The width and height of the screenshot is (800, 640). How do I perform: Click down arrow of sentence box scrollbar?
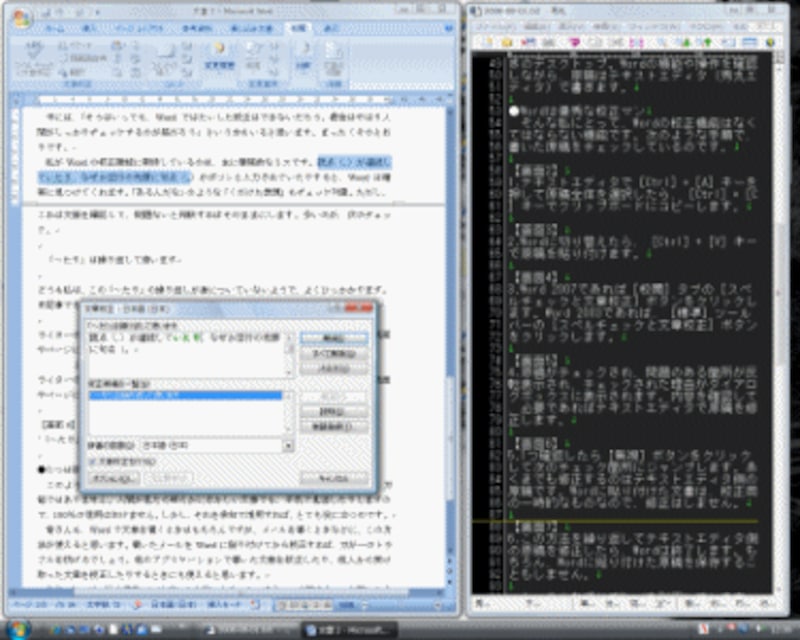[x=289, y=375]
